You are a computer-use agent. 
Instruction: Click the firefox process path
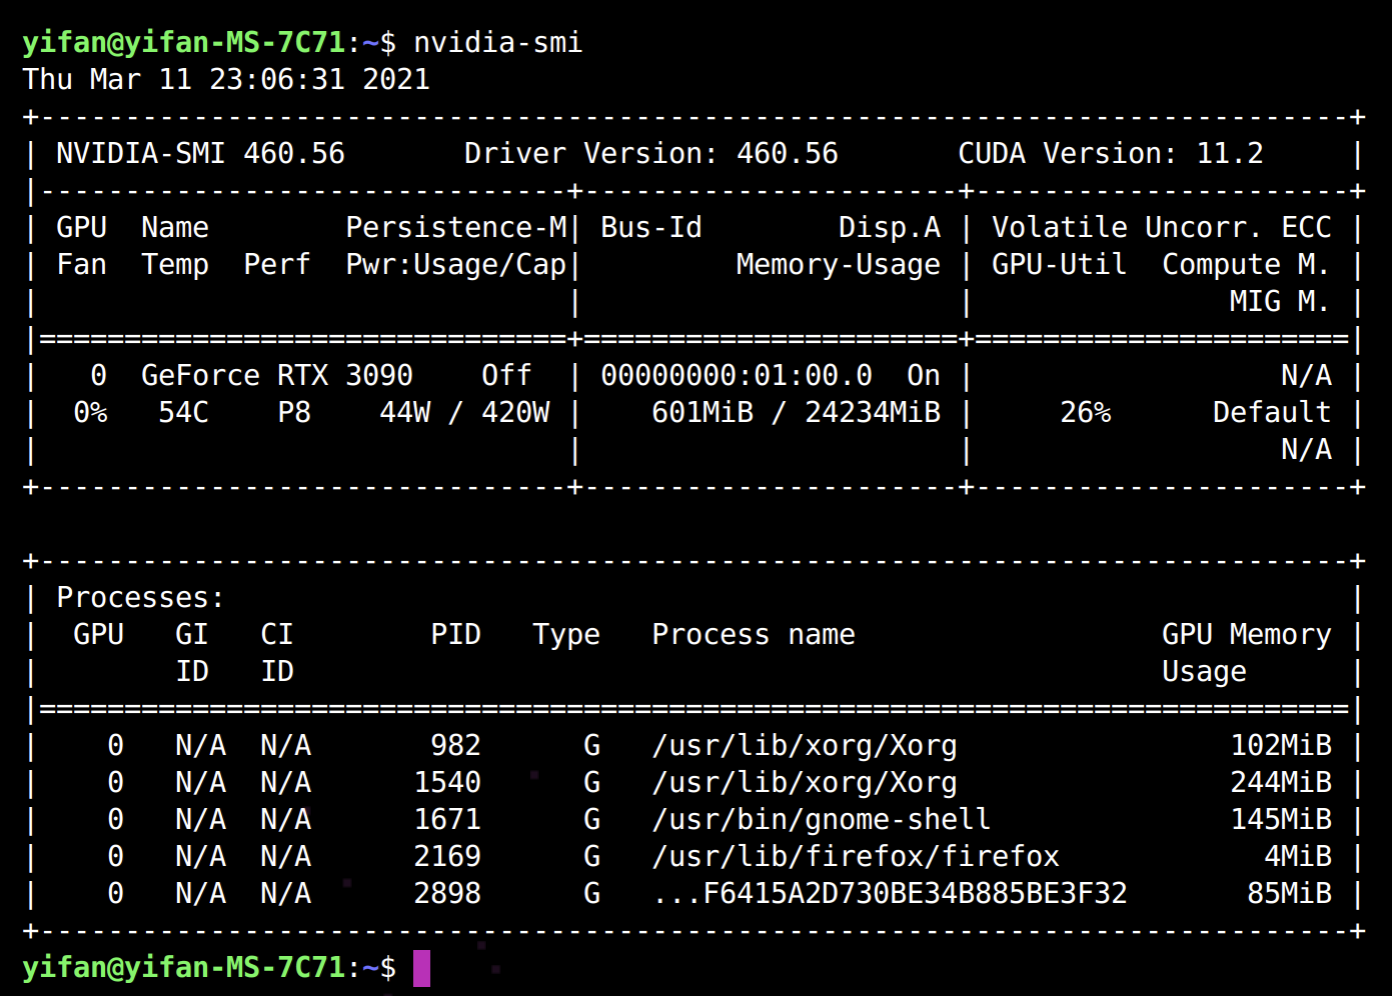pyautogui.click(x=857, y=856)
